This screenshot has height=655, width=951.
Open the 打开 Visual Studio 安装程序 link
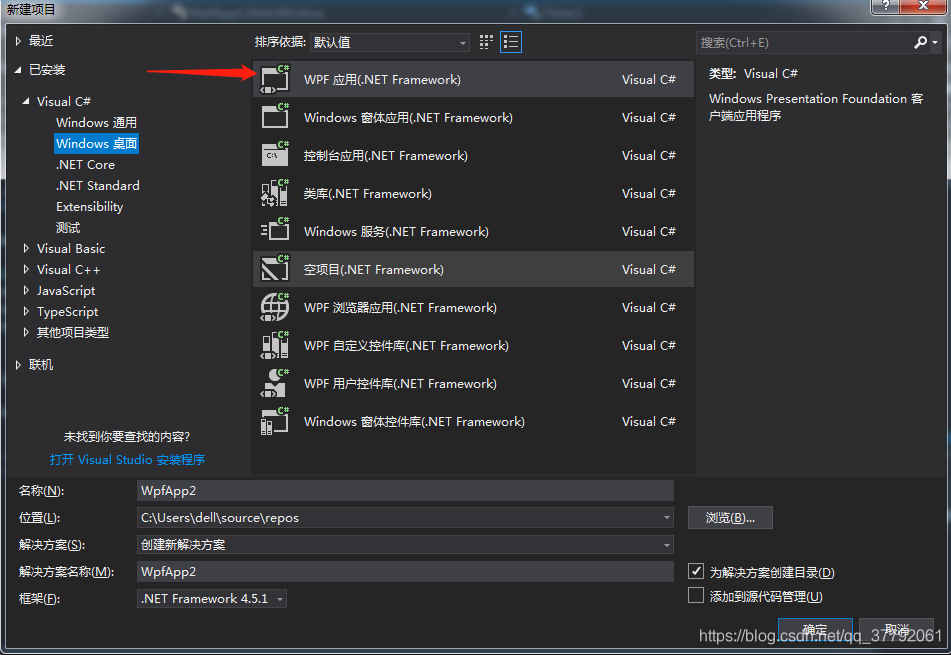127,460
